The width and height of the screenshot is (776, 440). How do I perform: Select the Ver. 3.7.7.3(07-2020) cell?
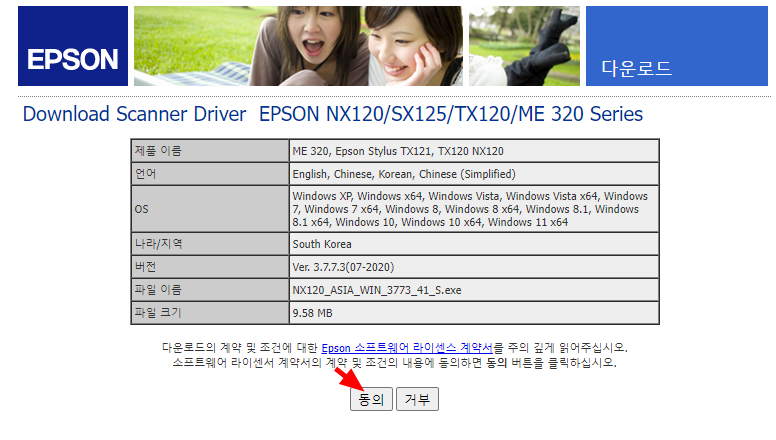pos(474,267)
